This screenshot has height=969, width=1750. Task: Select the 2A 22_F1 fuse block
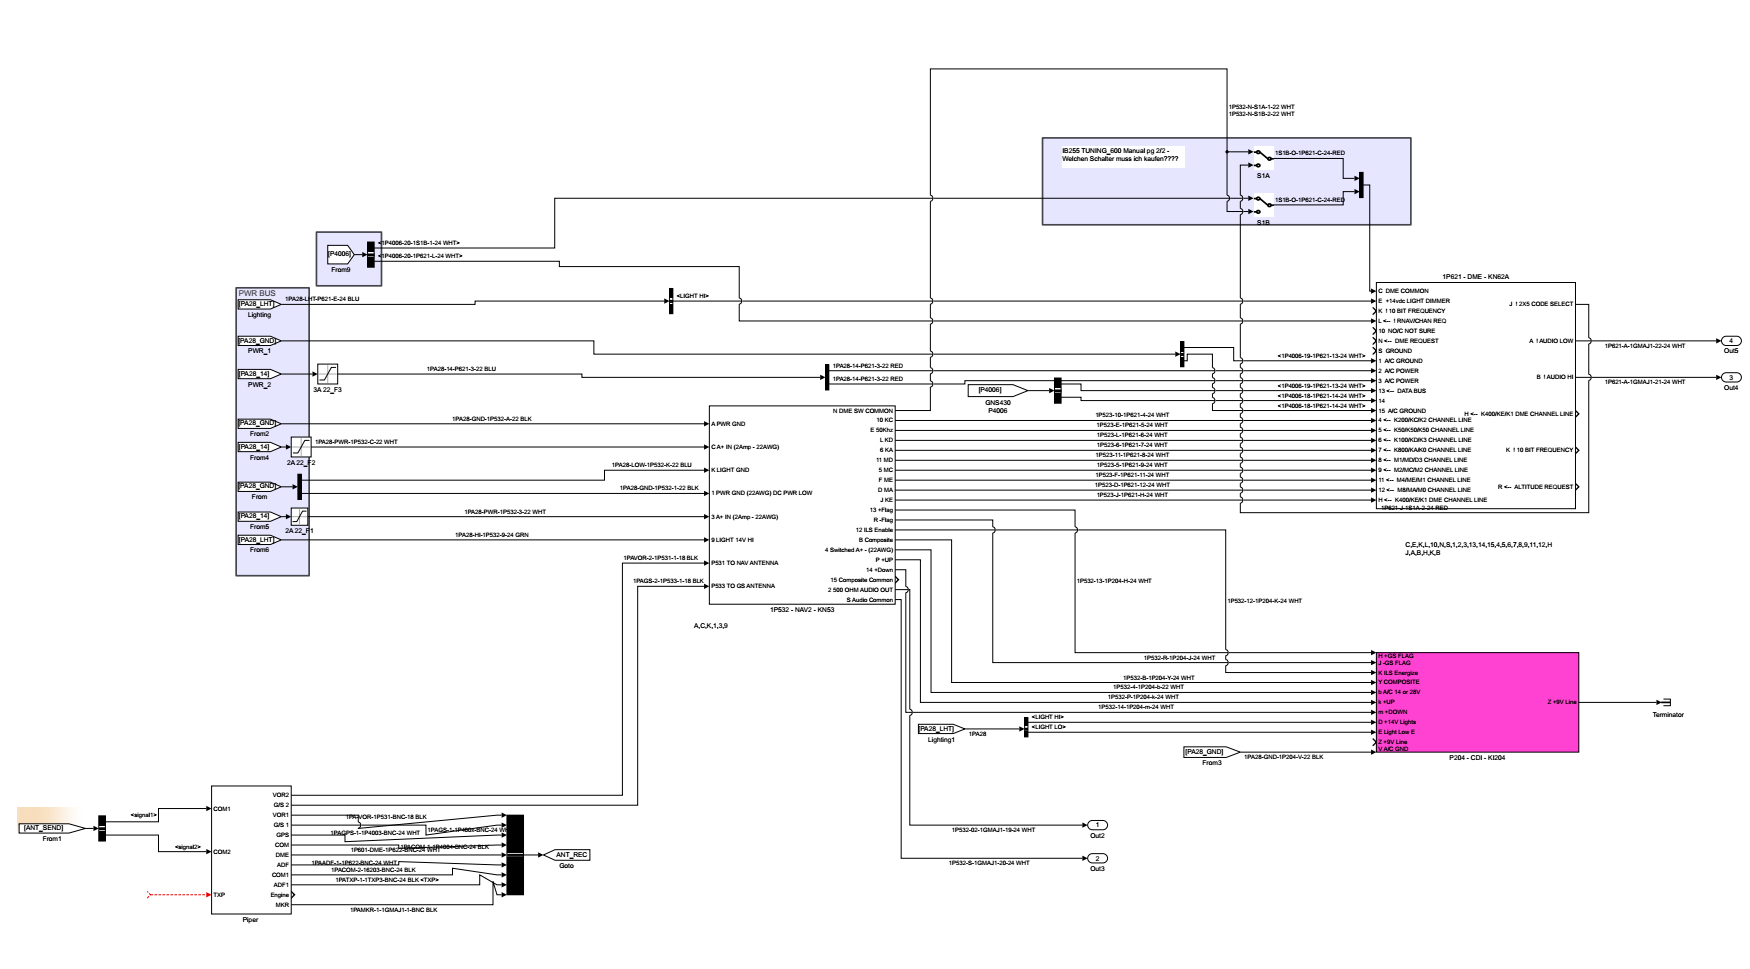[300, 516]
